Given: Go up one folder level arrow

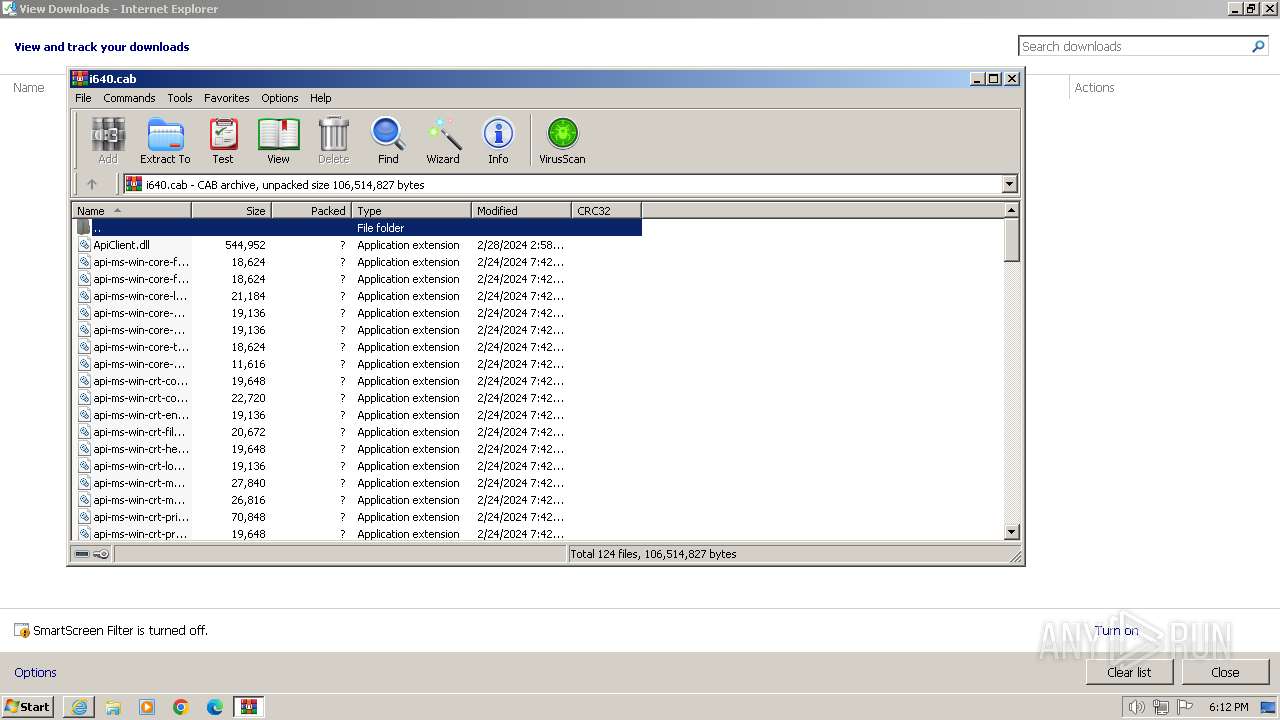Looking at the screenshot, I should pos(92,184).
